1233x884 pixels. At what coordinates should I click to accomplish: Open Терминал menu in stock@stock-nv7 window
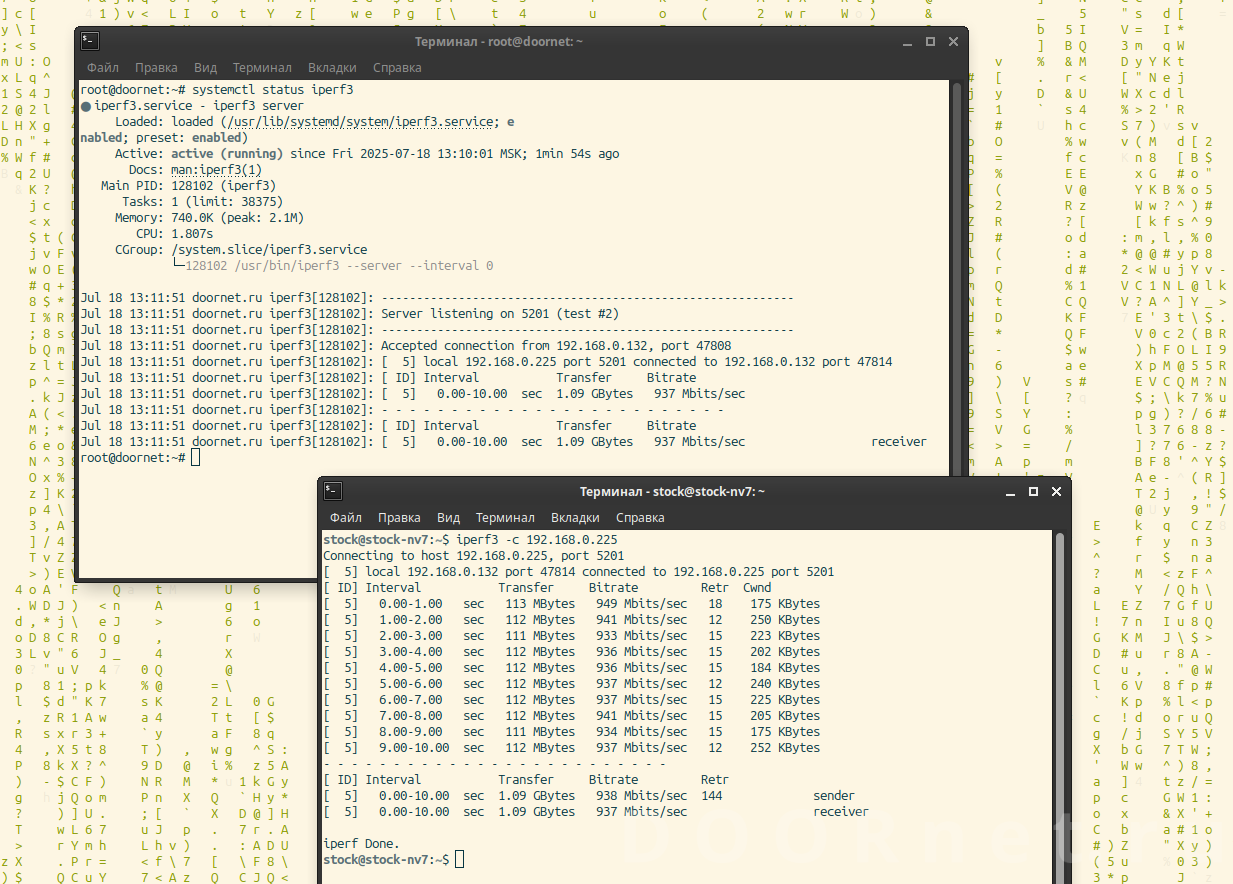505,518
